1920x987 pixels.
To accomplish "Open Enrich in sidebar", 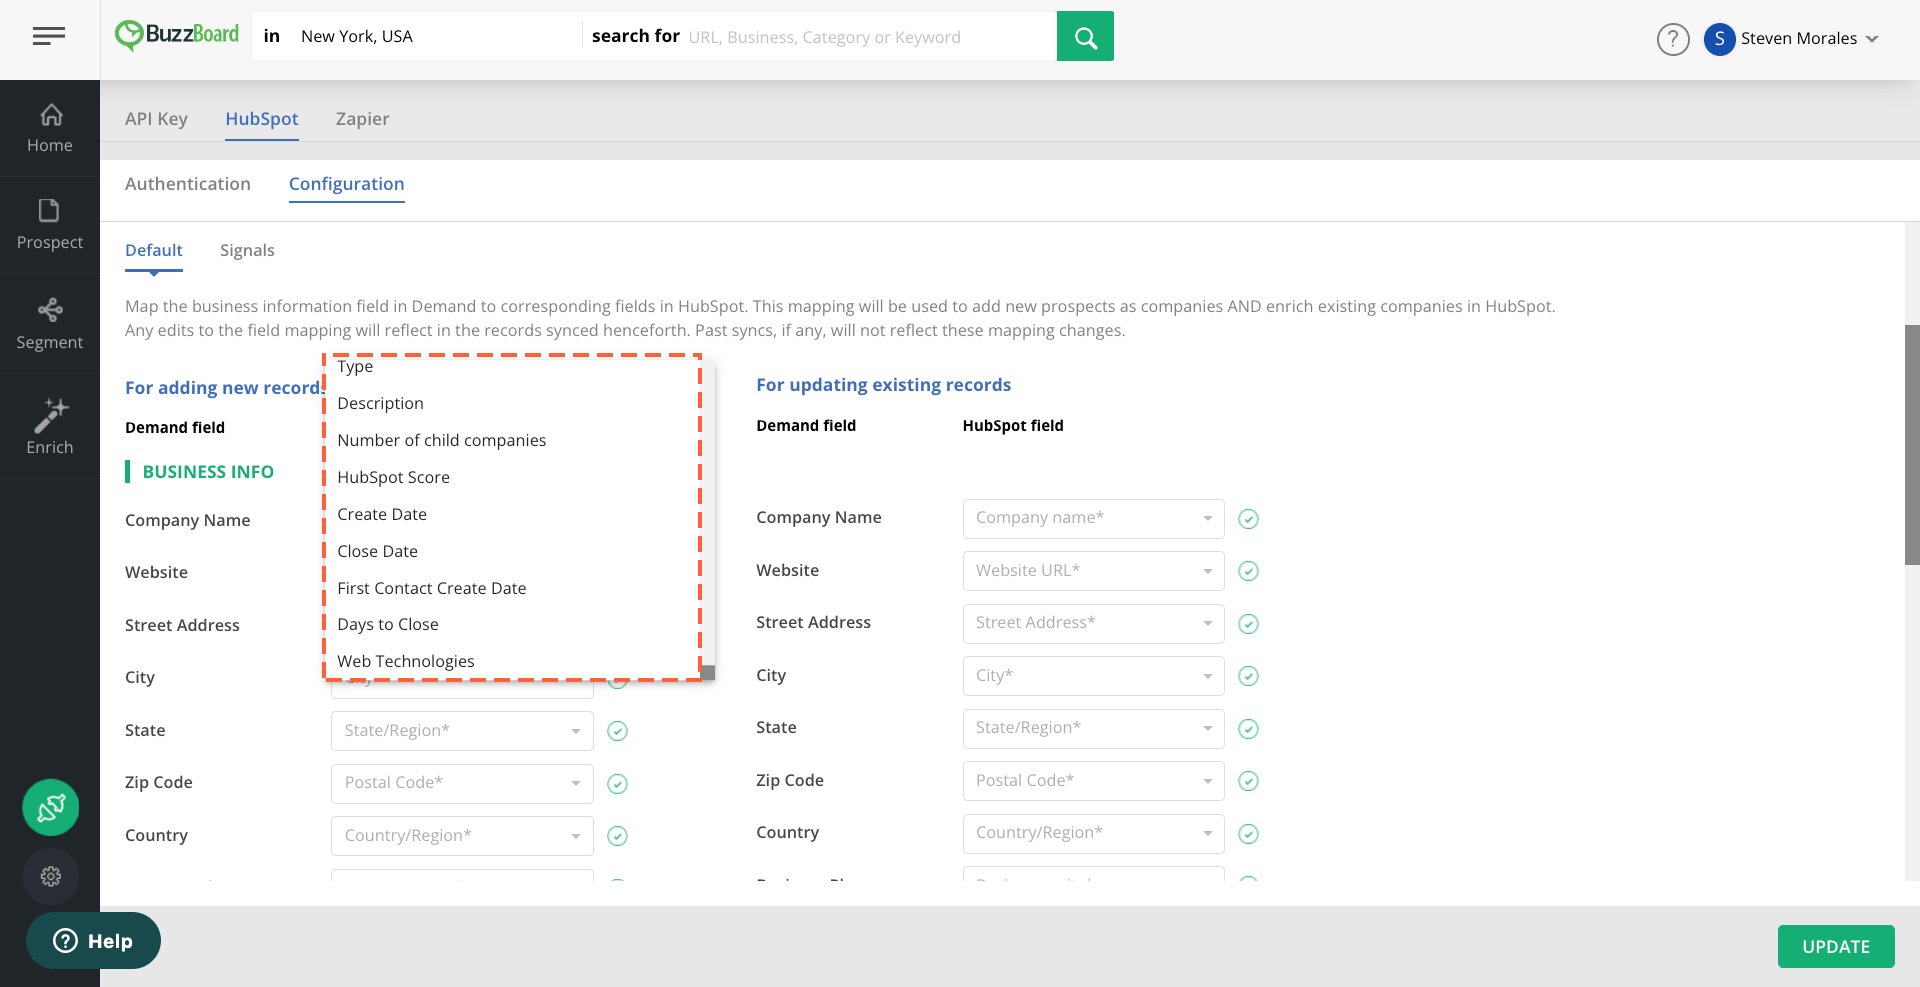I will click(x=50, y=427).
